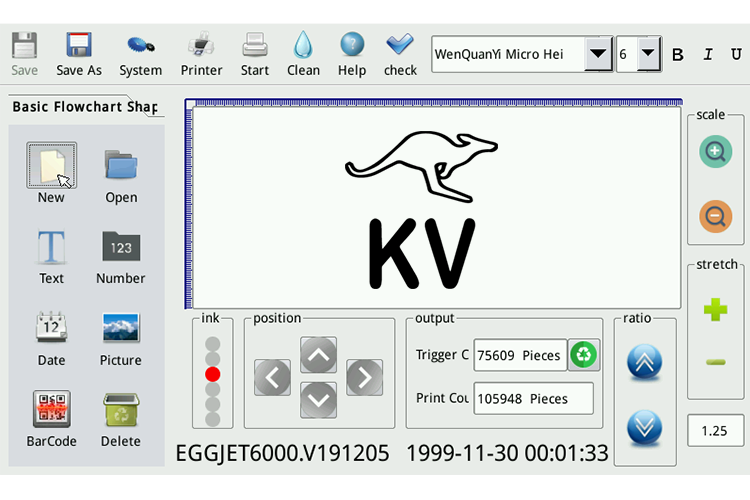Zoom in with the green scale magnifier
Viewport: 750px width, 500px height.
716,152
